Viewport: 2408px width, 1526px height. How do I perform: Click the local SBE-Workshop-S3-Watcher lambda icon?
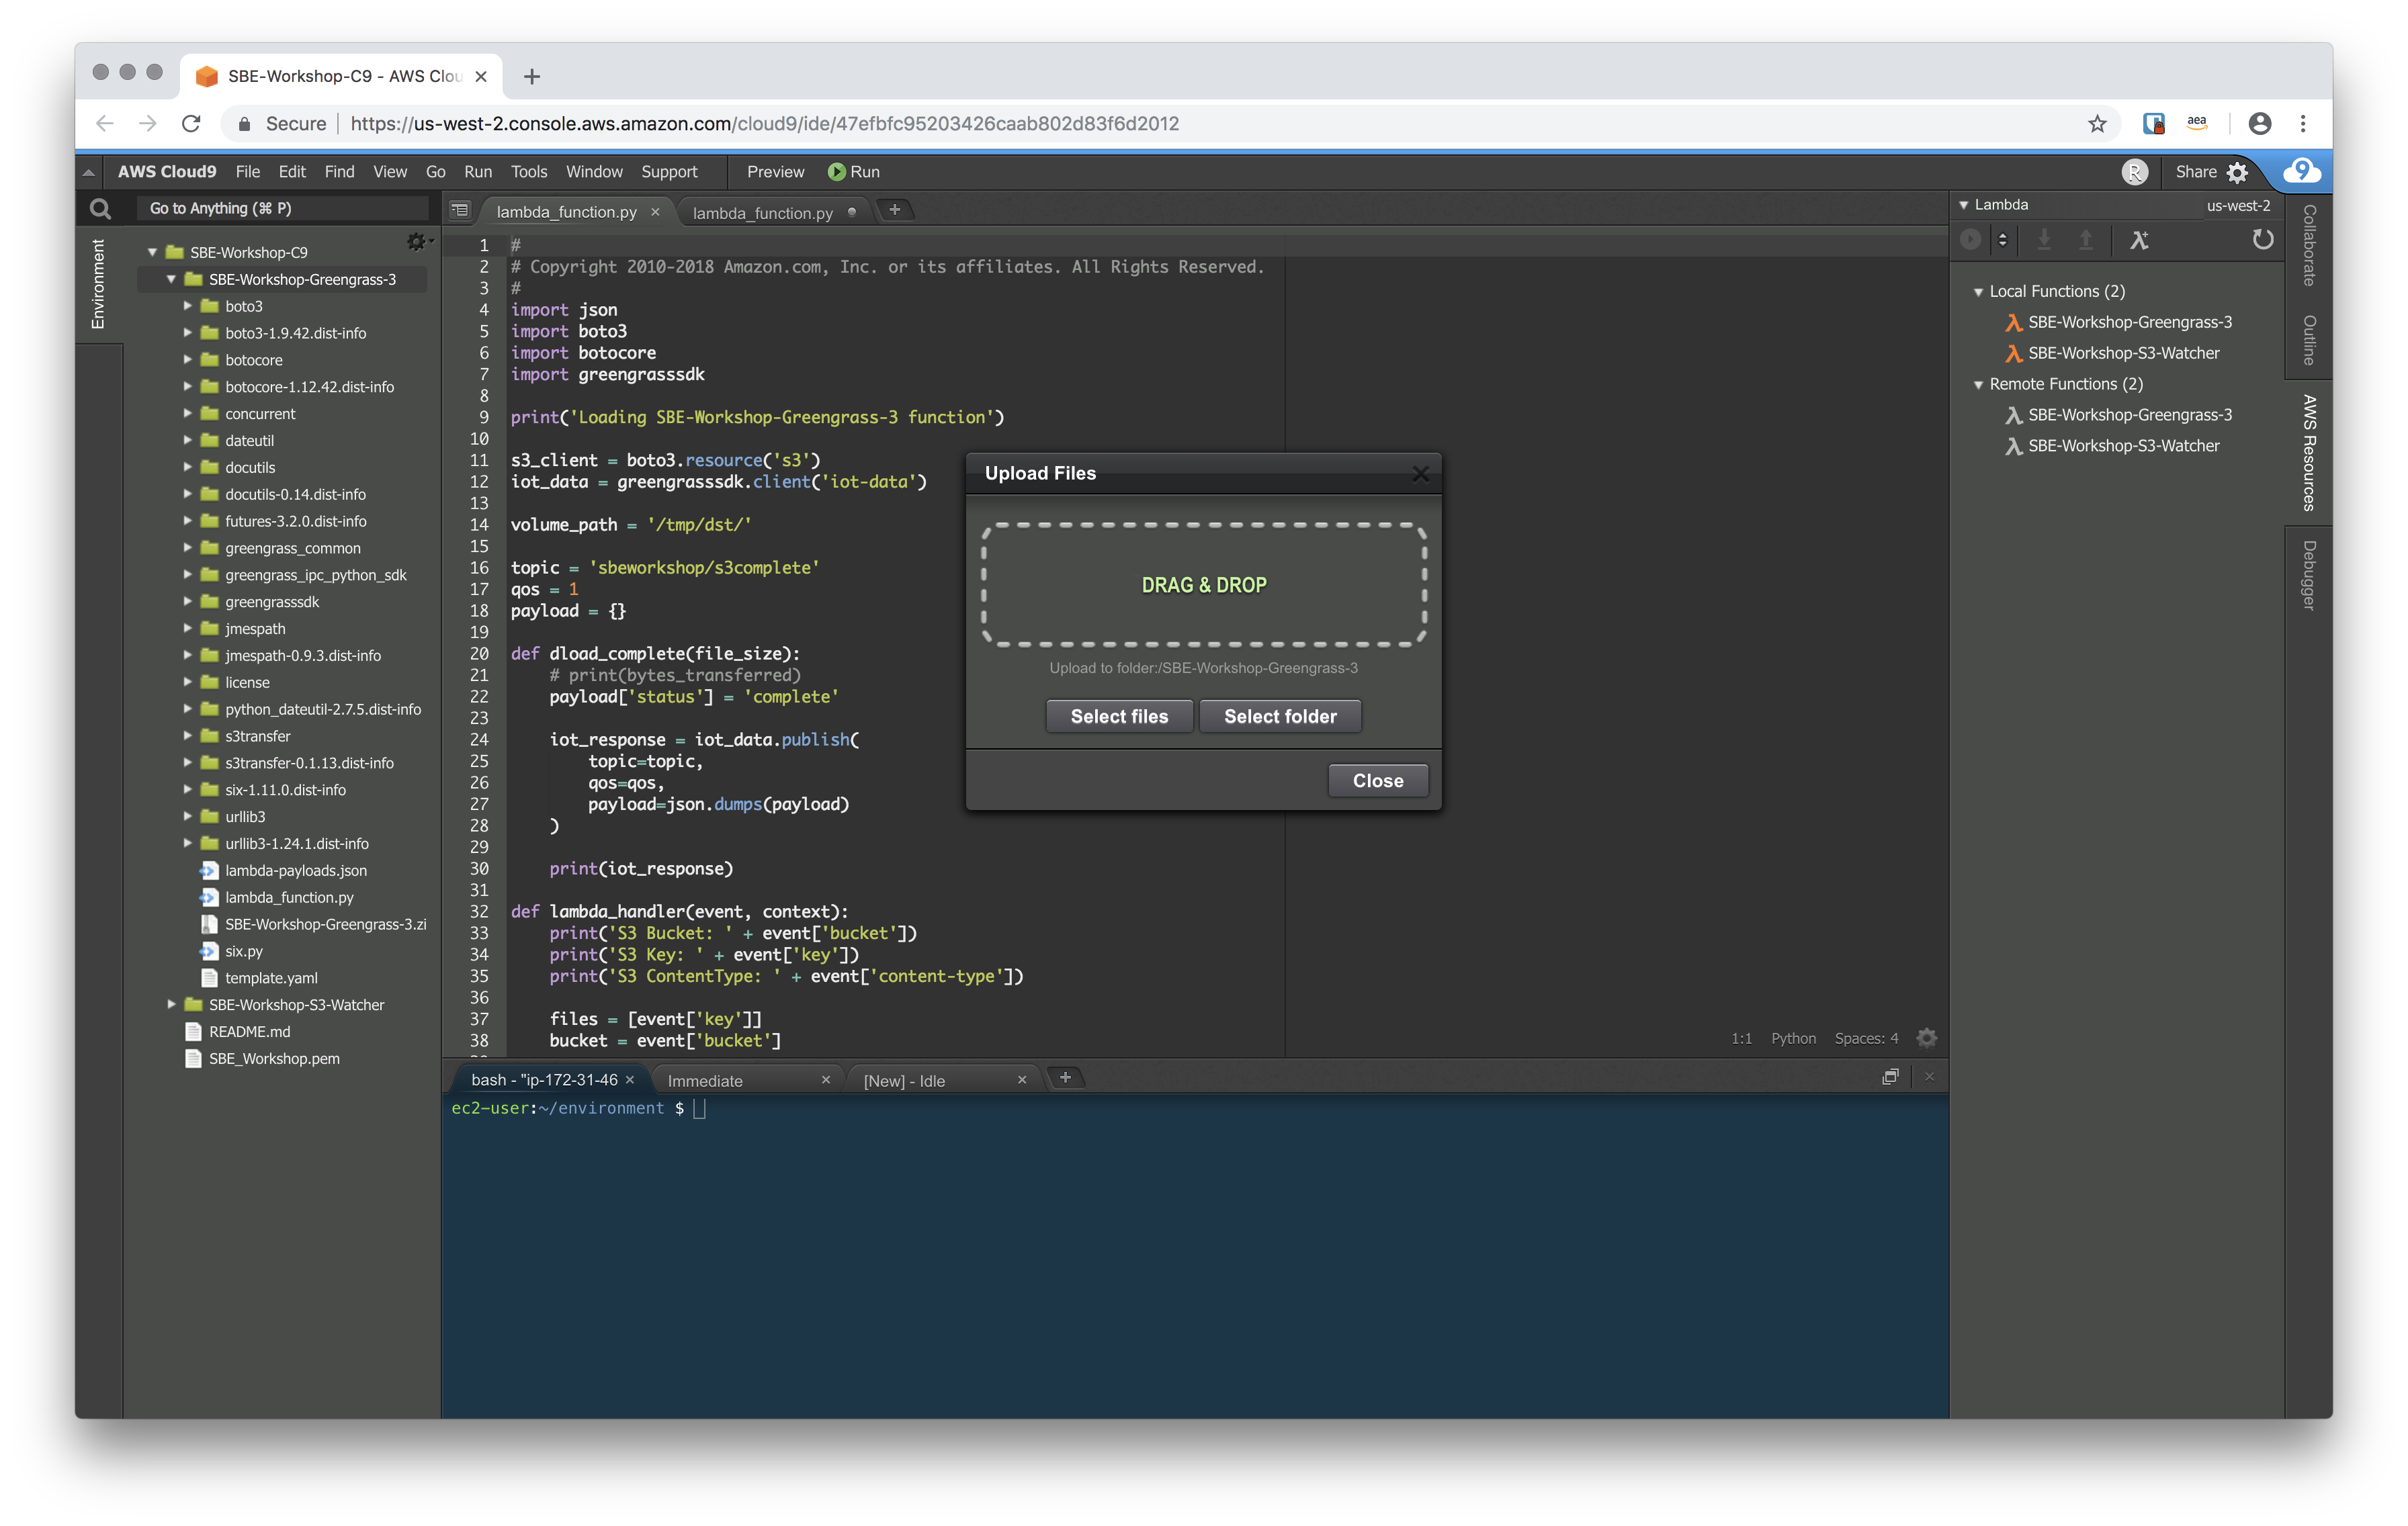pyautogui.click(x=2013, y=353)
